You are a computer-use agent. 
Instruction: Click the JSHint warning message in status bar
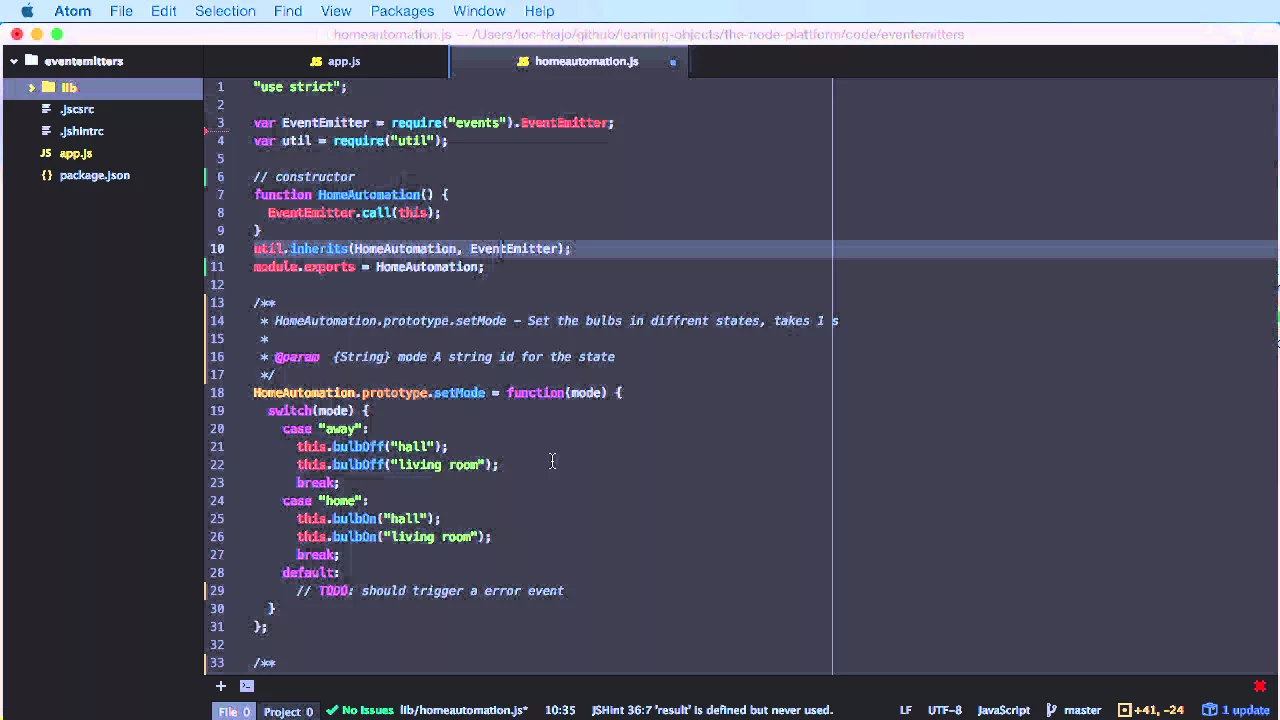[x=712, y=710]
